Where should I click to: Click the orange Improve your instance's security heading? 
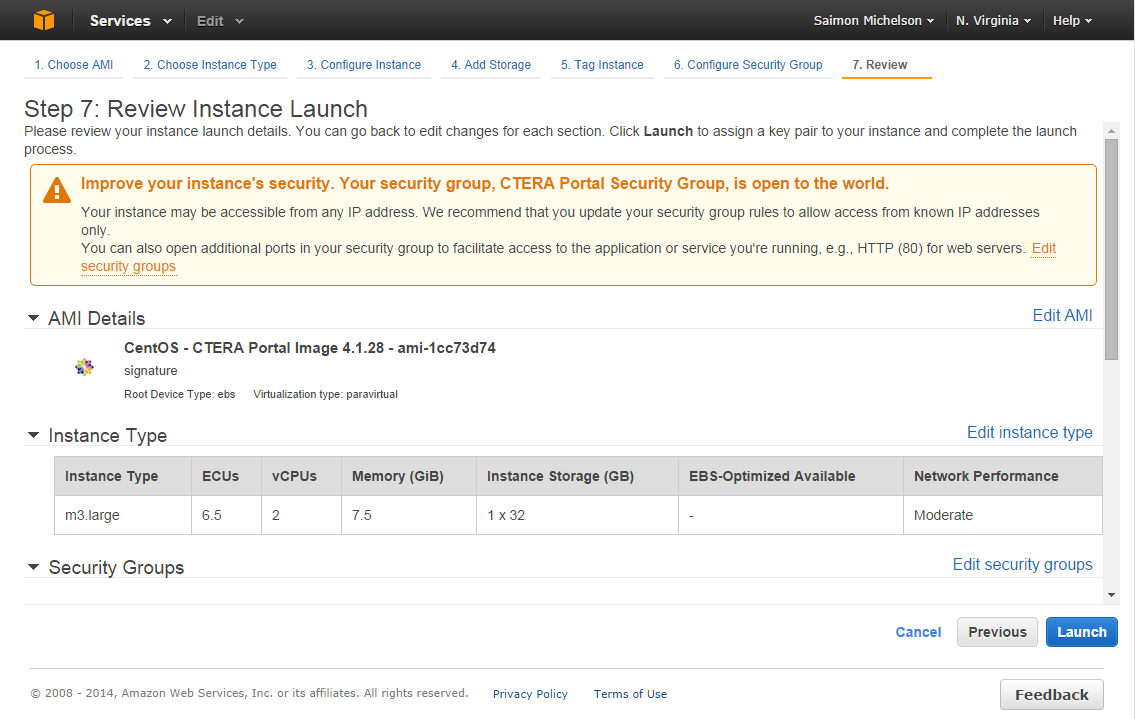coord(484,184)
